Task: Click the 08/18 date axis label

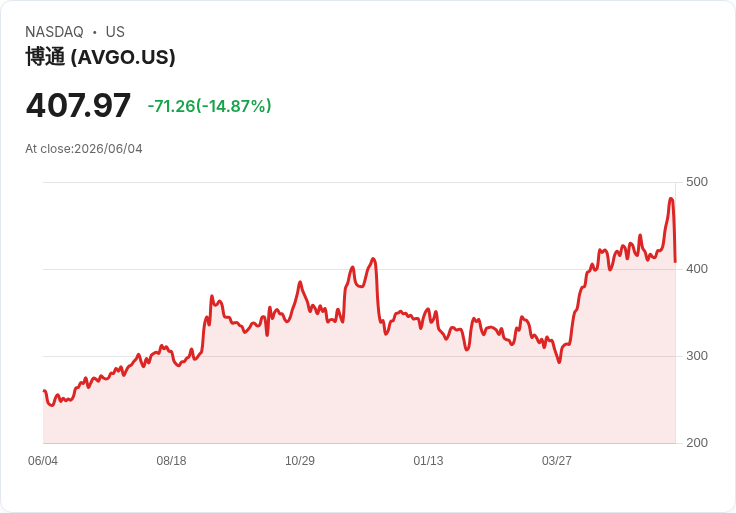Action: point(171,460)
